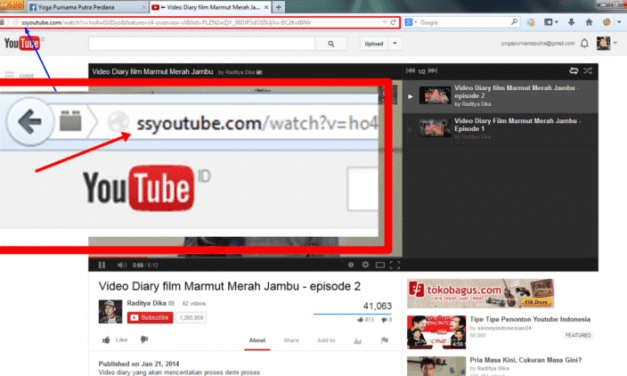Open the notifications bell
This screenshot has height=376, width=627.
pos(584,43)
